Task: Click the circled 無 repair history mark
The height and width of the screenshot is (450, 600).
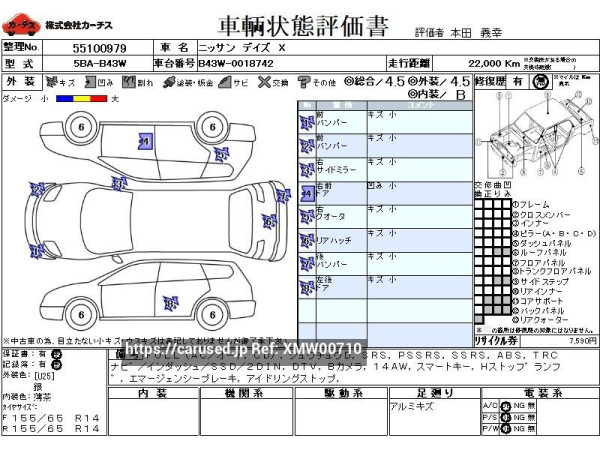Action: pos(540,82)
